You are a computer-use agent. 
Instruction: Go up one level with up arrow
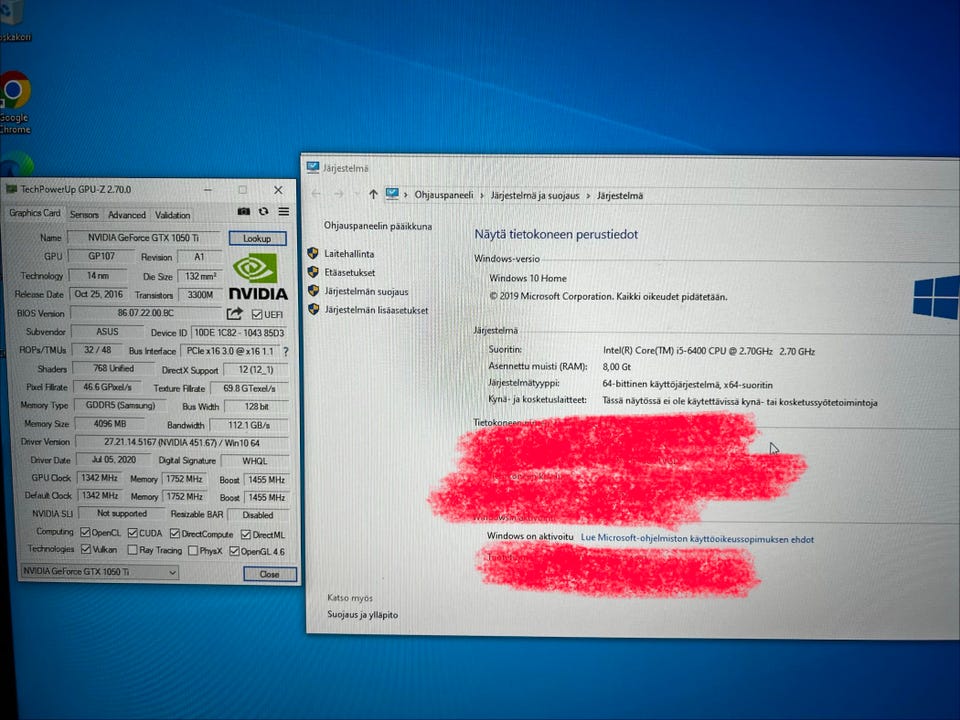point(373,194)
